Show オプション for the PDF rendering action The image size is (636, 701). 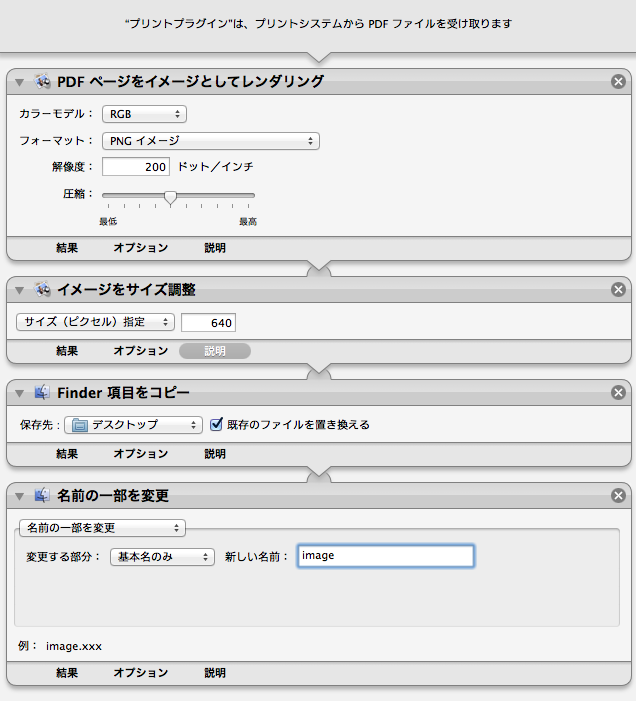[141, 248]
